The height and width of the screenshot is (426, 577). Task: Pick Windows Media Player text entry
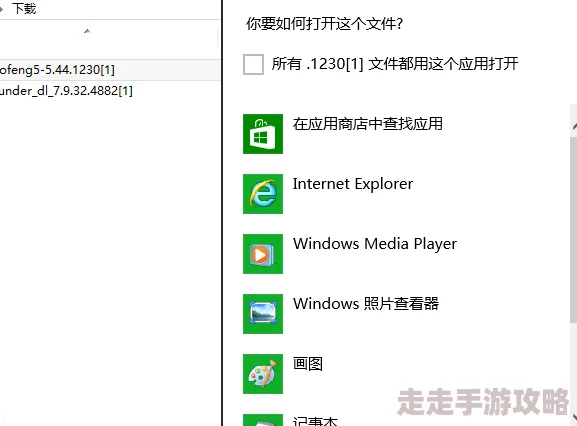click(x=375, y=244)
